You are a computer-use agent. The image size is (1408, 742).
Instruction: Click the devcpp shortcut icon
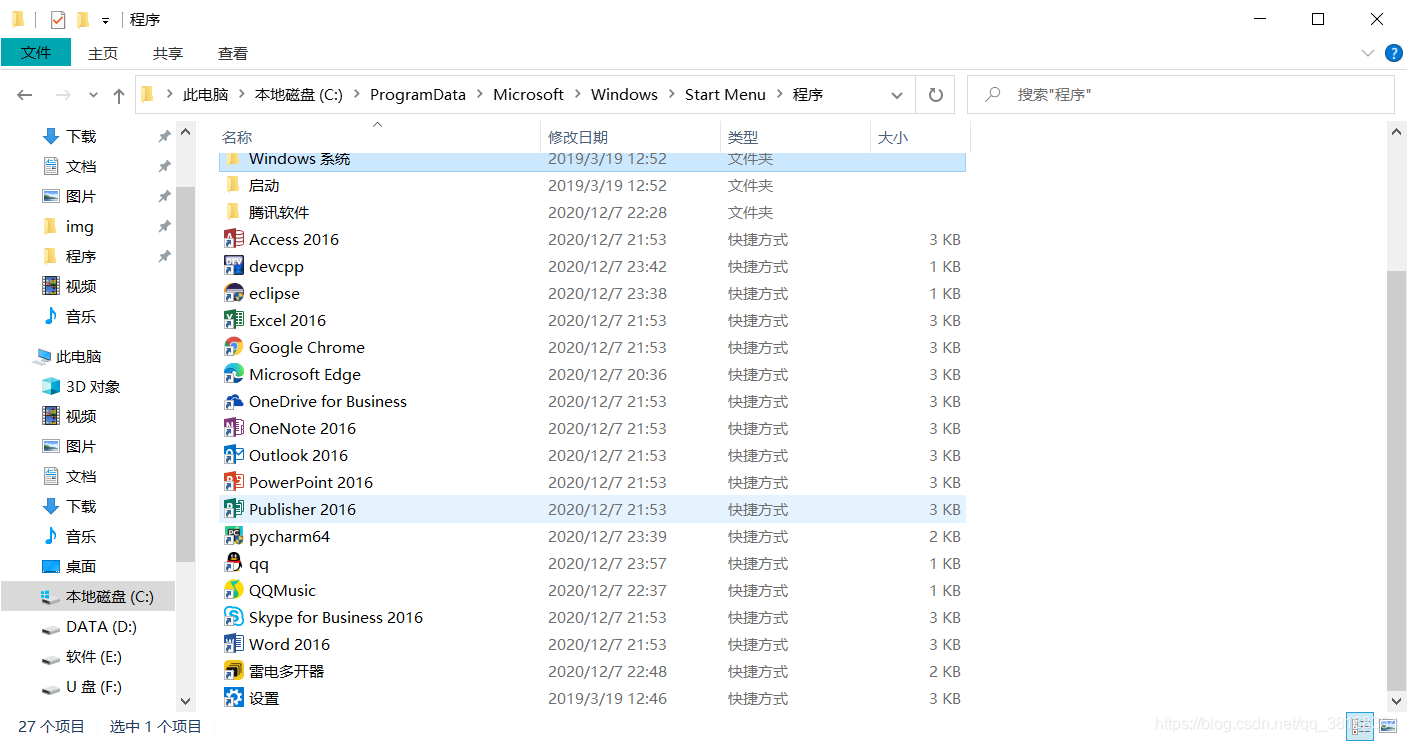[x=234, y=266]
